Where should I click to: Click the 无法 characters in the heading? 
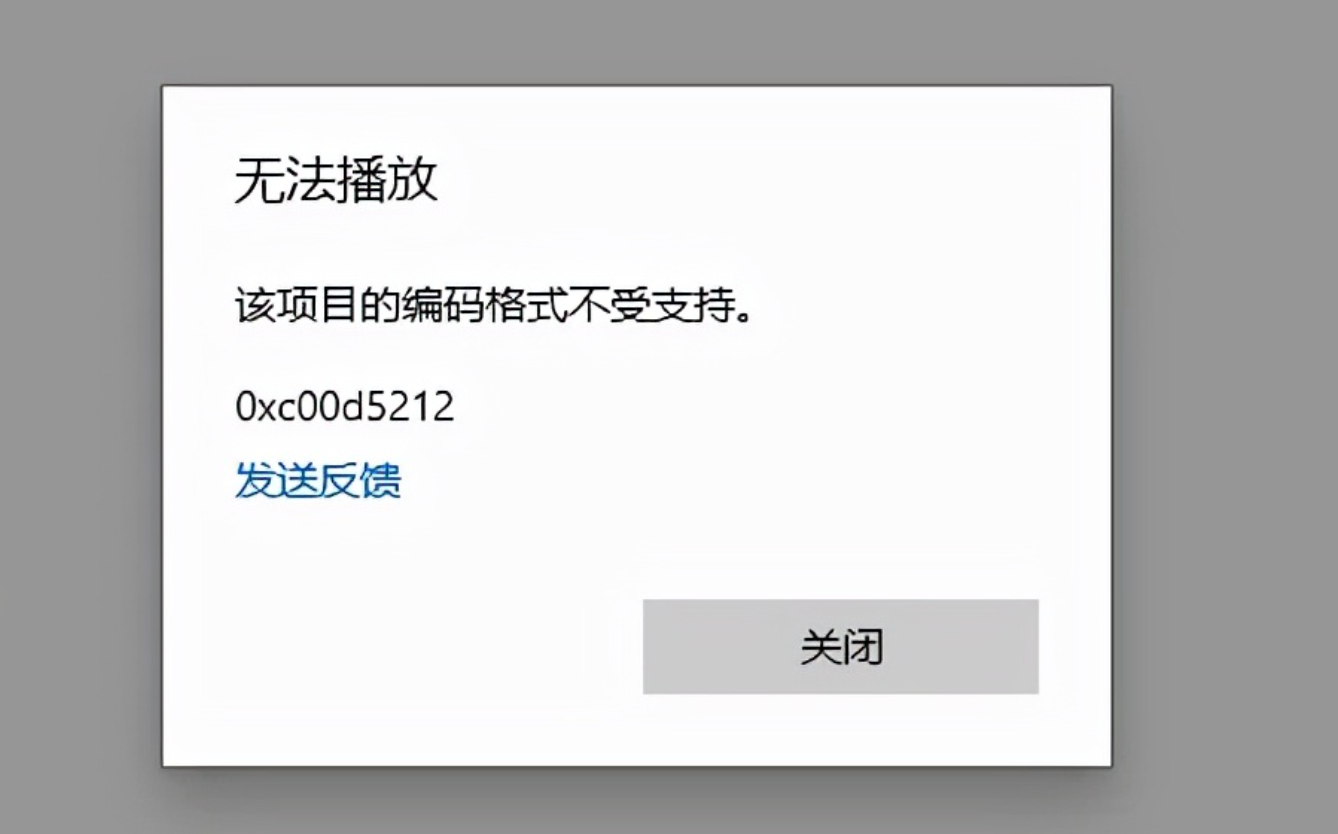click(x=285, y=181)
